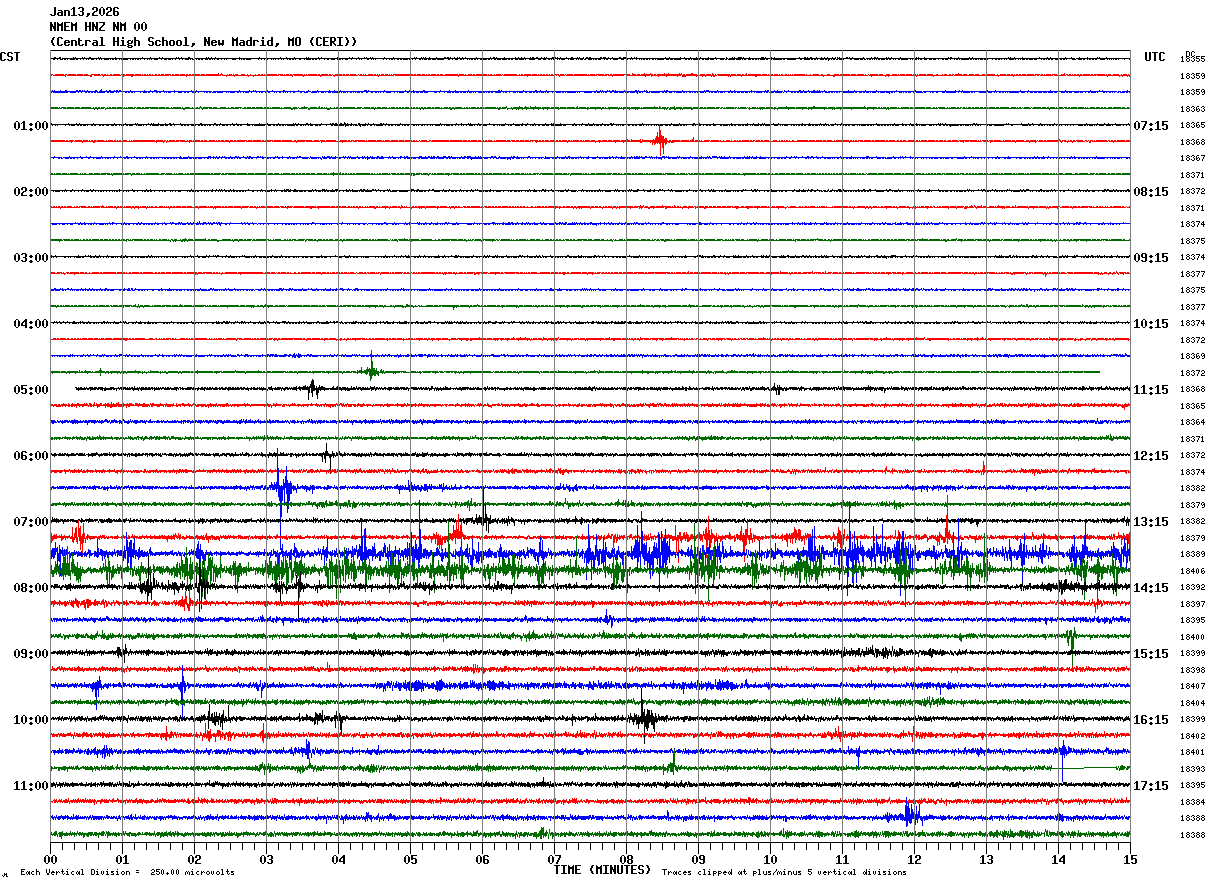Click the DC offset value 18400
Screen dimensions: 1210x886
click(x=1192, y=637)
